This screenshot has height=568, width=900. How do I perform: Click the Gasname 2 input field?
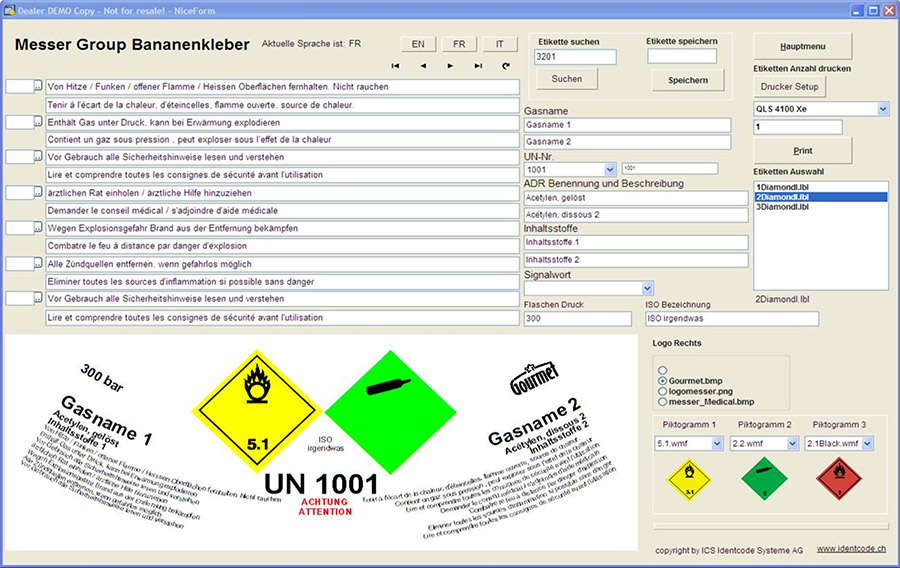(x=627, y=142)
